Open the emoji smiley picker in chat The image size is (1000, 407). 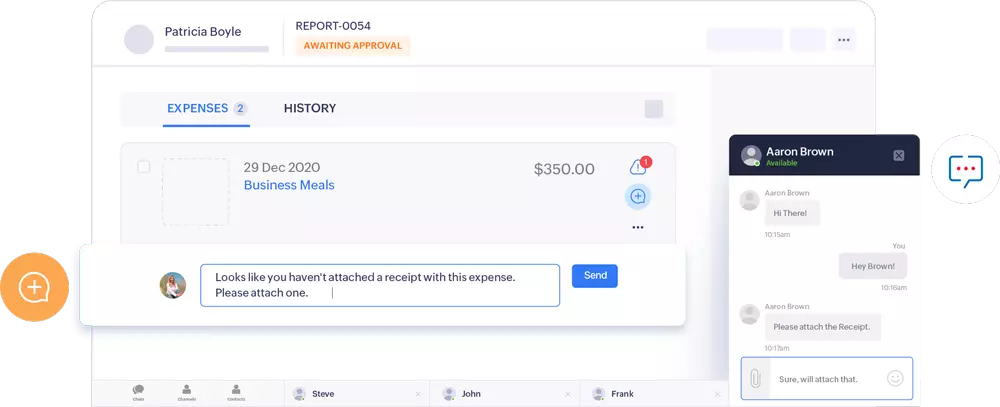(895, 378)
